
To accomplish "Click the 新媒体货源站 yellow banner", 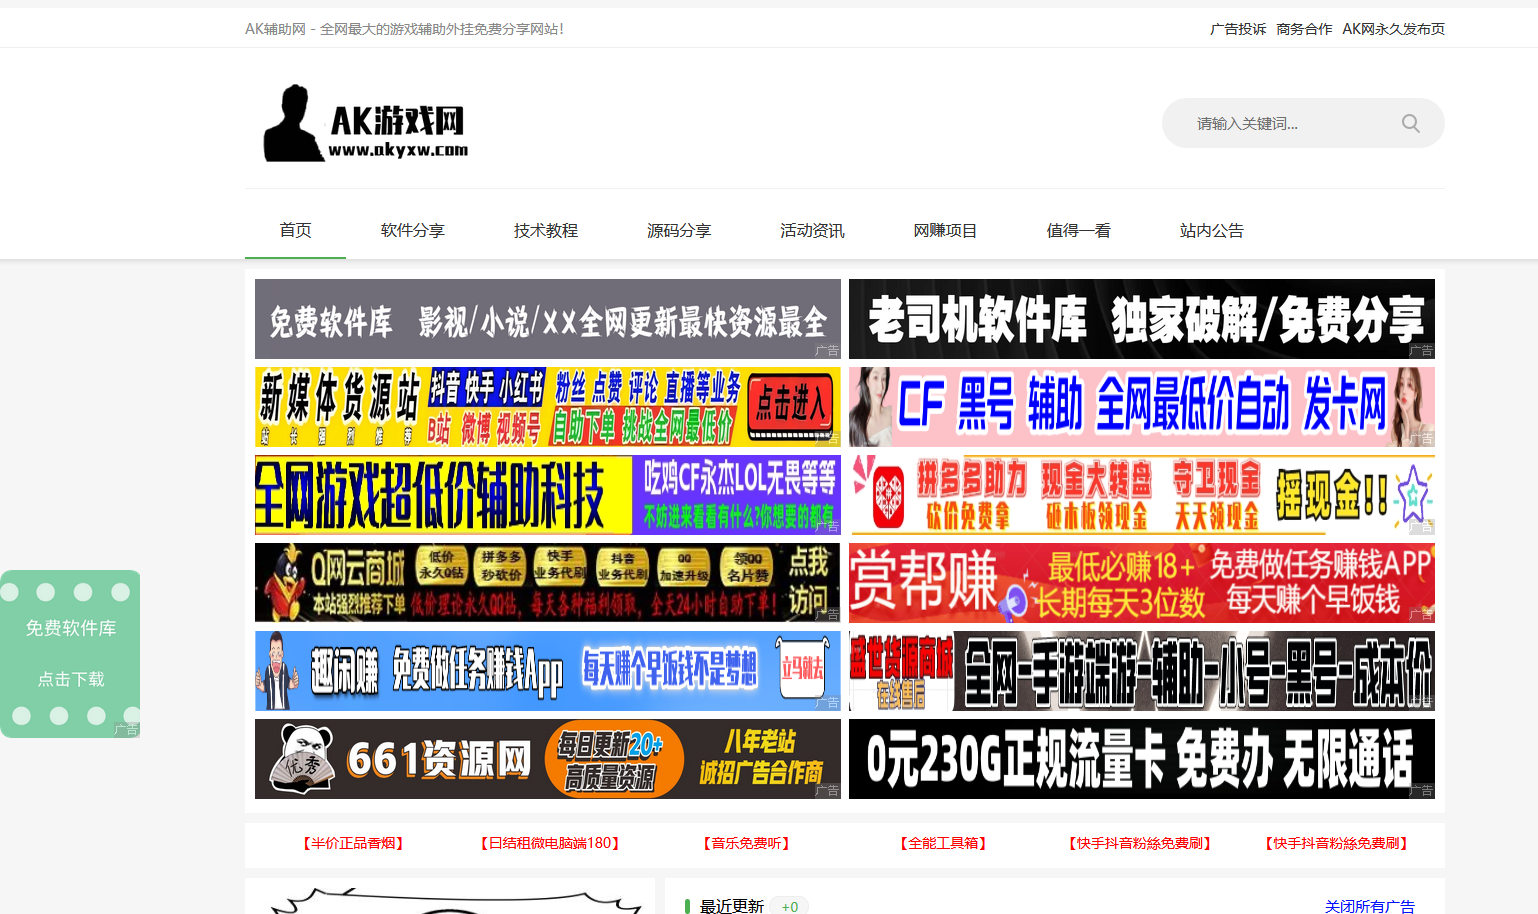I will (x=548, y=407).
